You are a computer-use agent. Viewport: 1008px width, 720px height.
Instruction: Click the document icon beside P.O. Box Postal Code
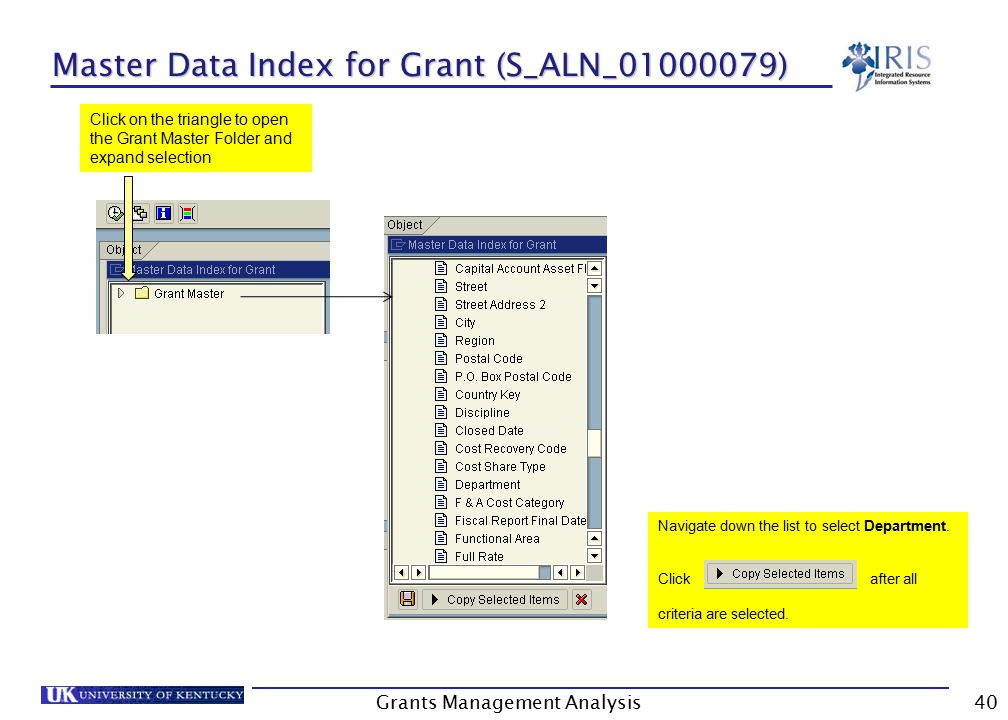tap(441, 376)
